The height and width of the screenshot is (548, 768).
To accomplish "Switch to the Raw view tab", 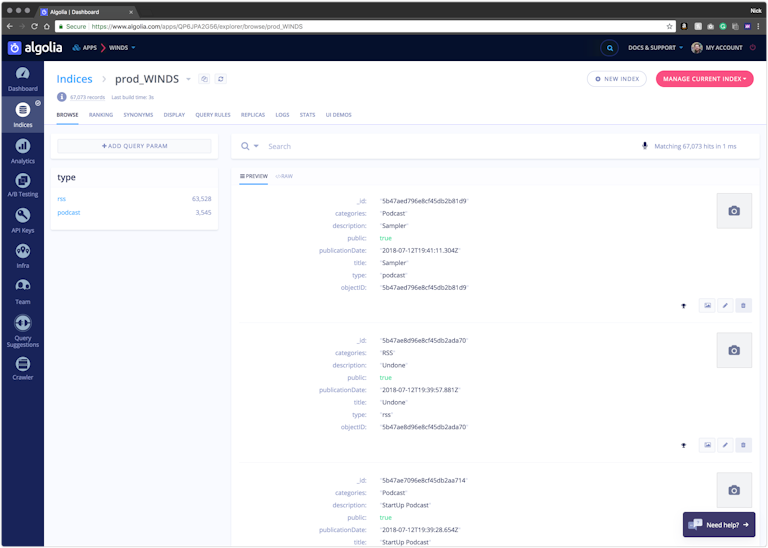I will click(x=284, y=176).
